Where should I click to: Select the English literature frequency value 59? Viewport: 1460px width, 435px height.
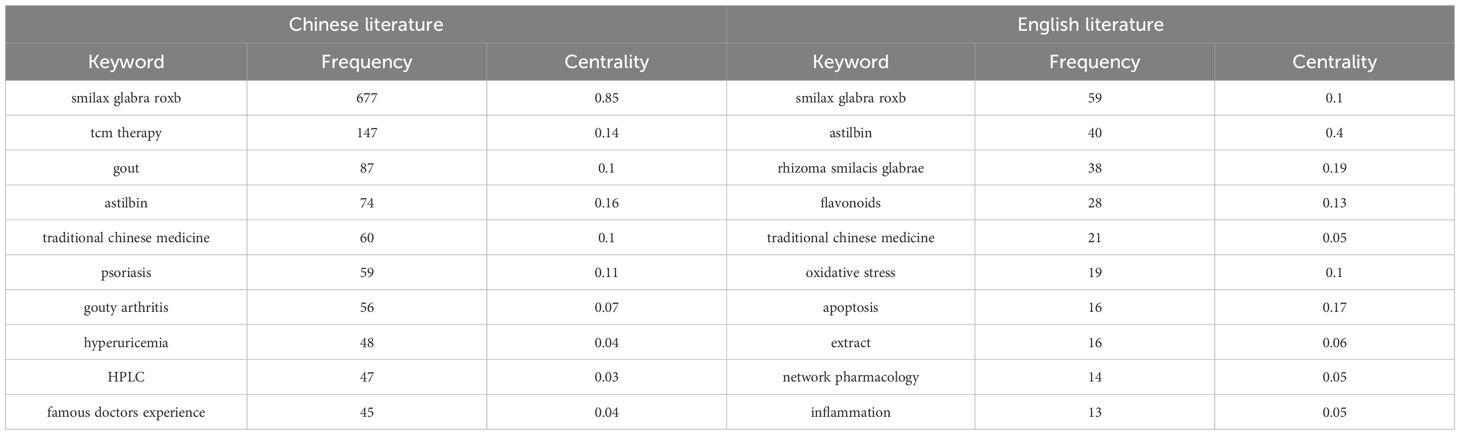pos(1094,98)
